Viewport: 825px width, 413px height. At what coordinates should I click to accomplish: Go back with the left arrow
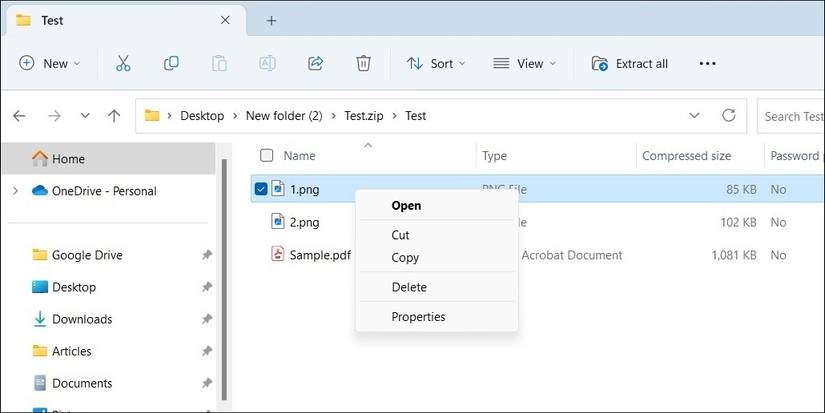19,116
